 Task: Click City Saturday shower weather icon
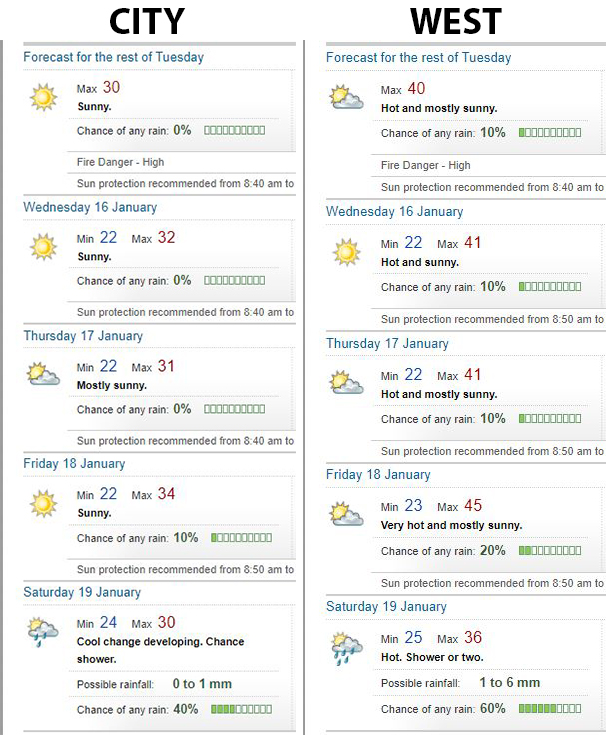coord(43,631)
